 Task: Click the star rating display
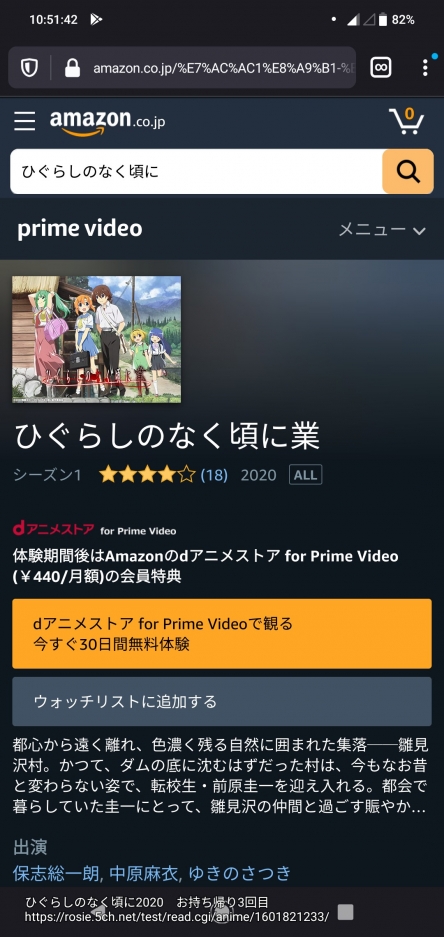148,475
